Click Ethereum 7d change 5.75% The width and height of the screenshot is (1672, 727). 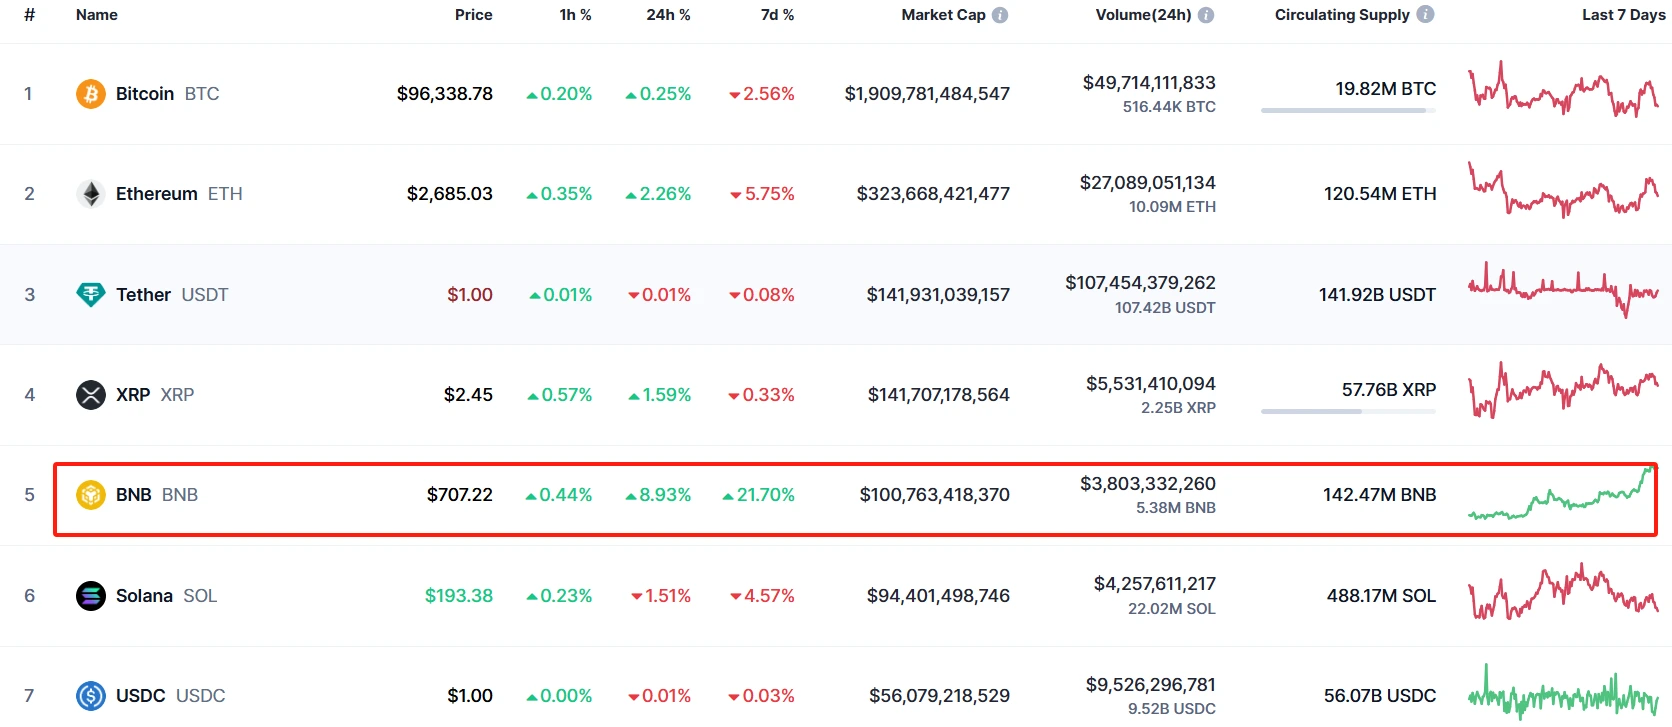(x=762, y=194)
